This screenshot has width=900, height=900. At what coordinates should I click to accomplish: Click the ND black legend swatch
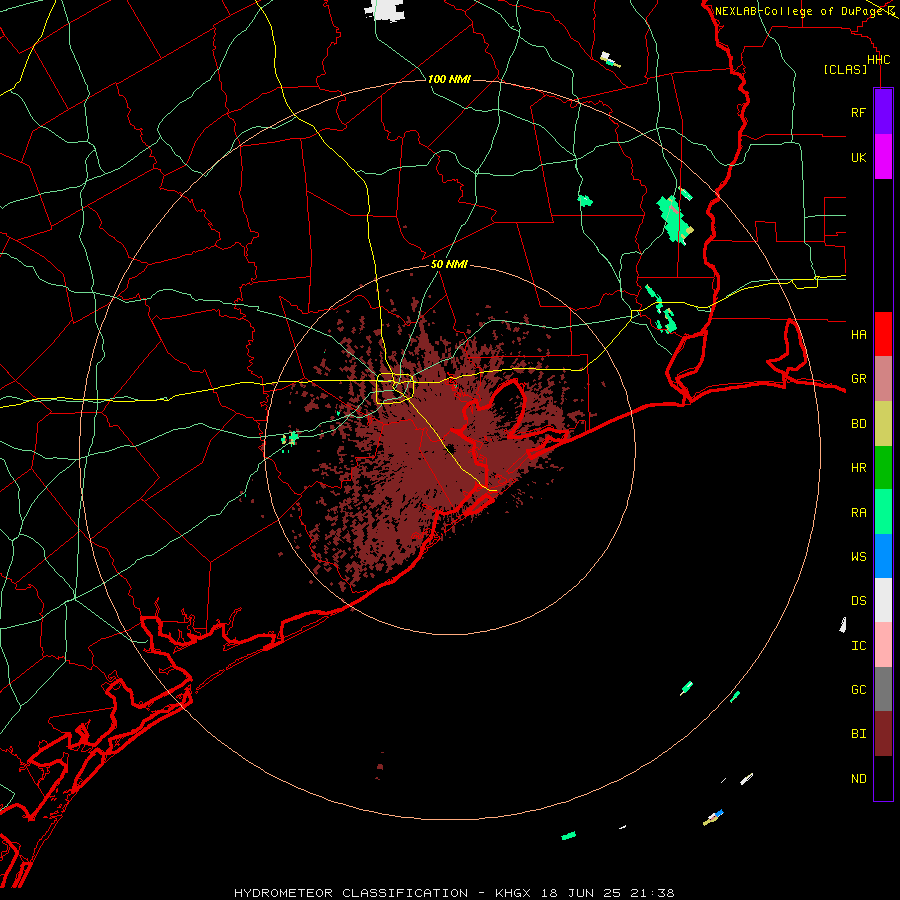(x=883, y=778)
